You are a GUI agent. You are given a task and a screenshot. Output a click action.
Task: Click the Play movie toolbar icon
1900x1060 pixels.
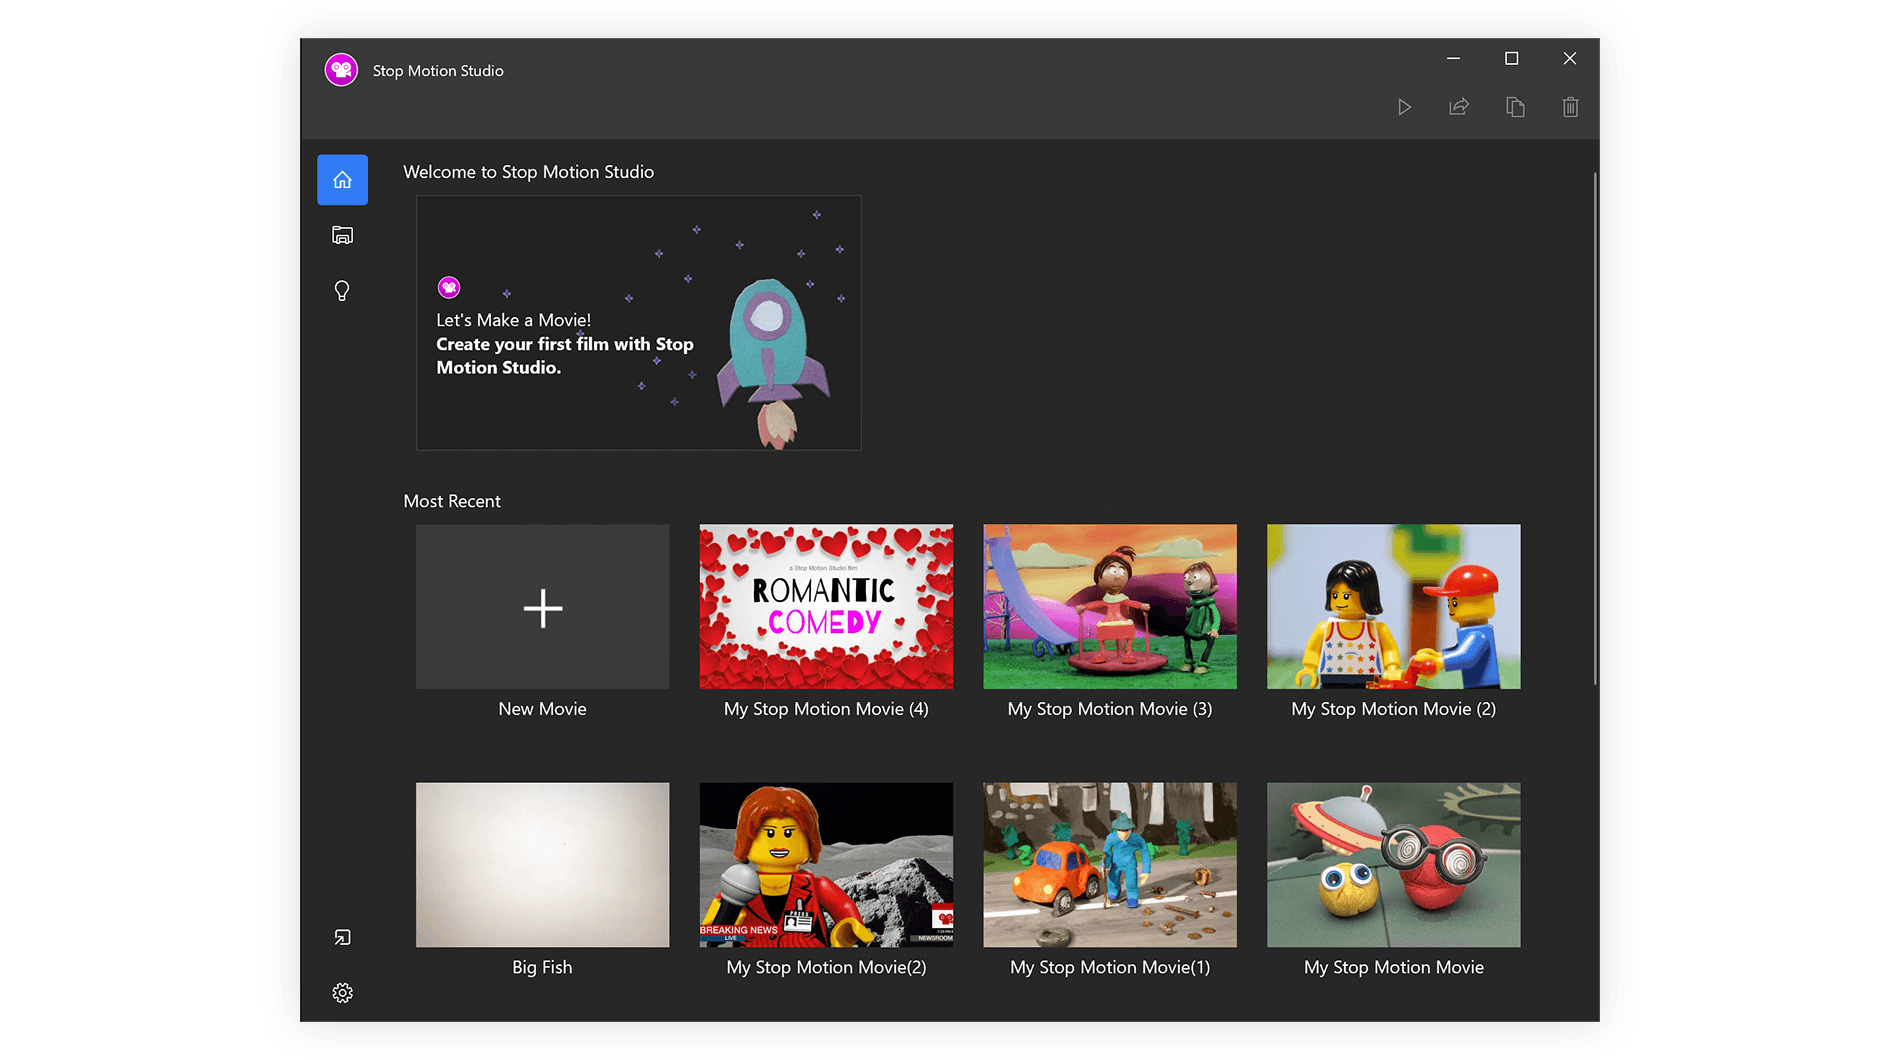coord(1404,107)
